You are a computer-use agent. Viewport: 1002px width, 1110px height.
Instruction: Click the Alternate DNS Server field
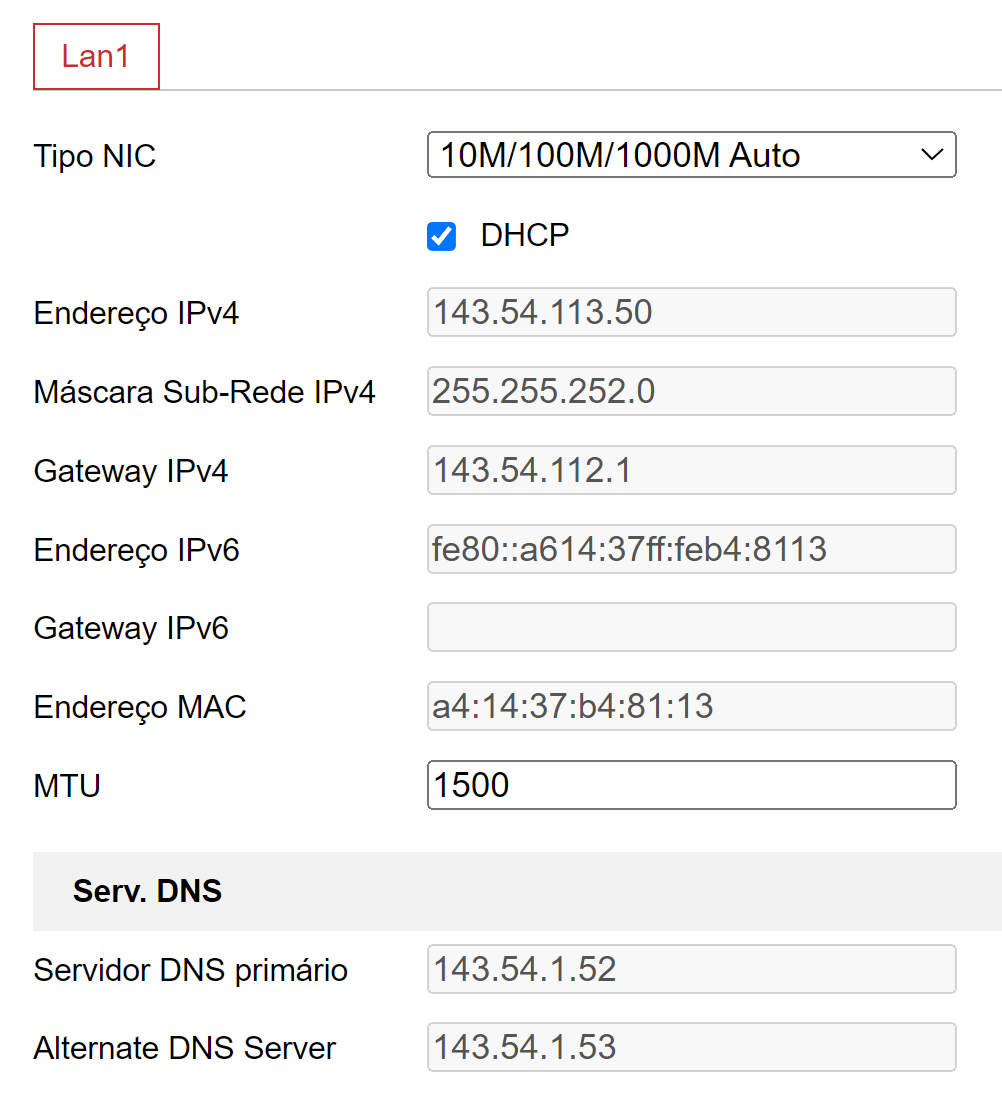(x=691, y=1047)
